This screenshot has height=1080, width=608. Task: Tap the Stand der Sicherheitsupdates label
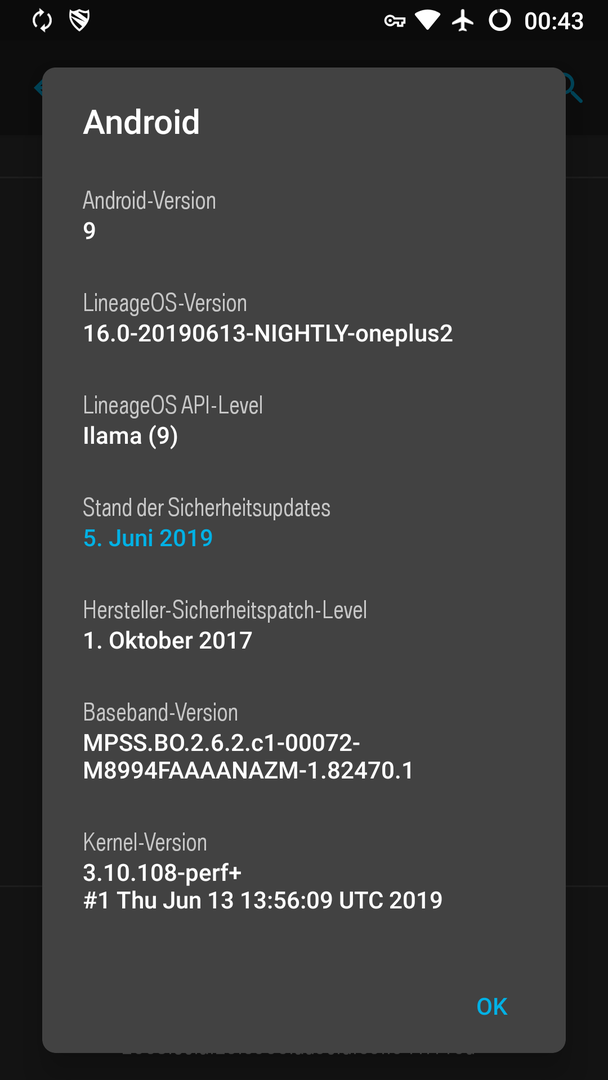[x=207, y=508]
